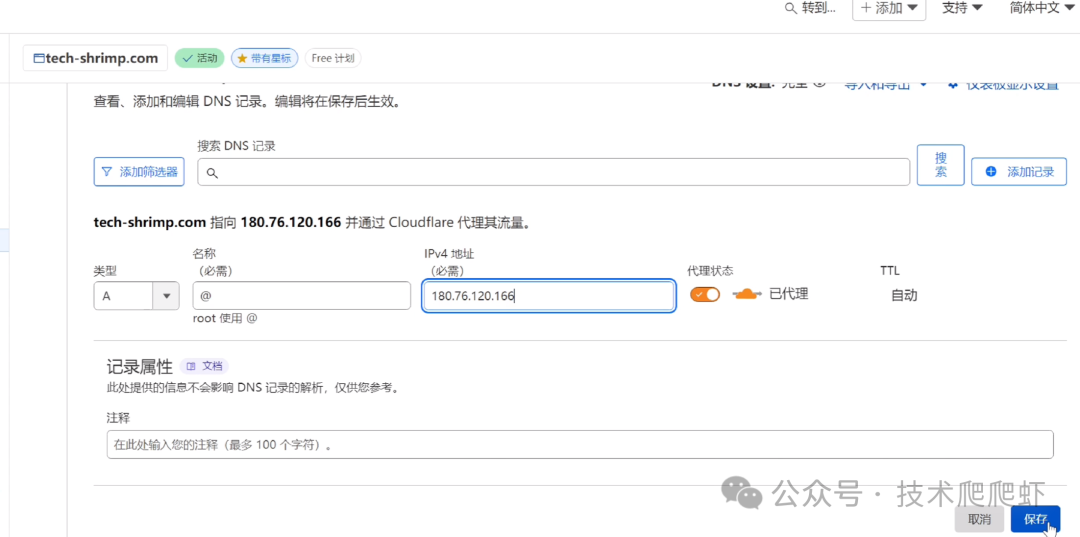Open the 添加 dropdown in top bar

coord(889,8)
